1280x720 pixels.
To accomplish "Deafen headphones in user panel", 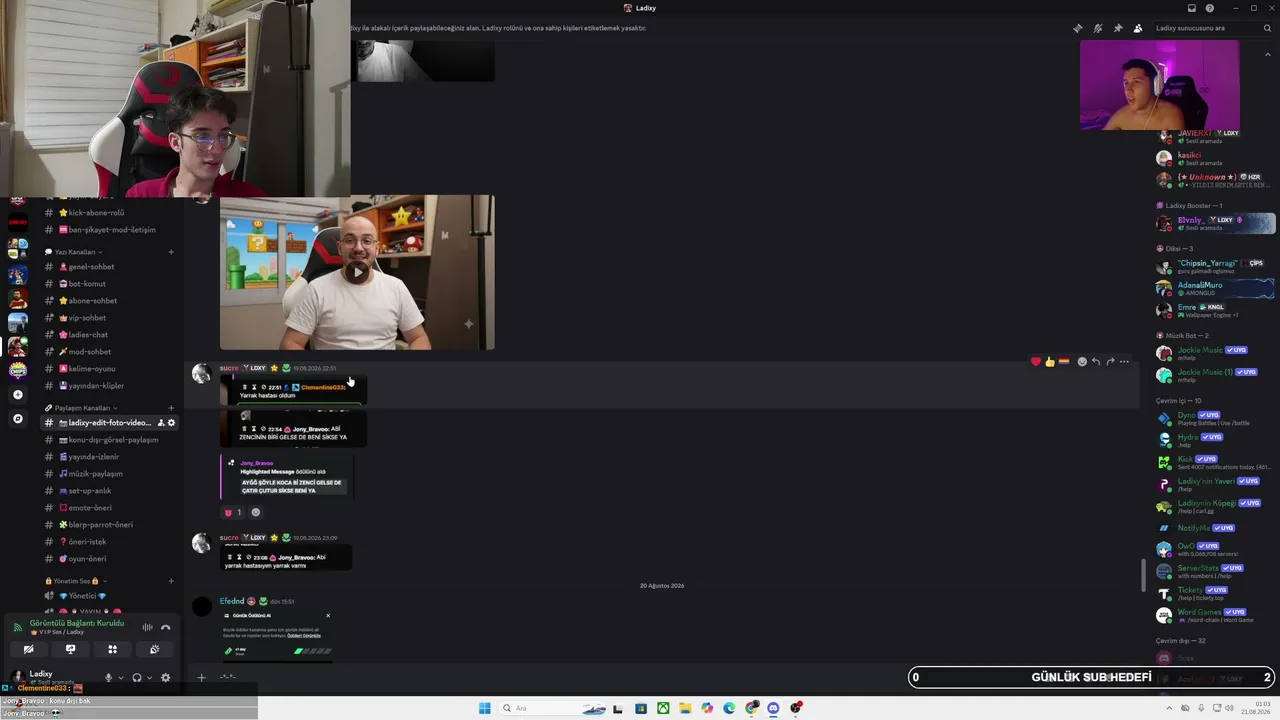I will pos(137,677).
